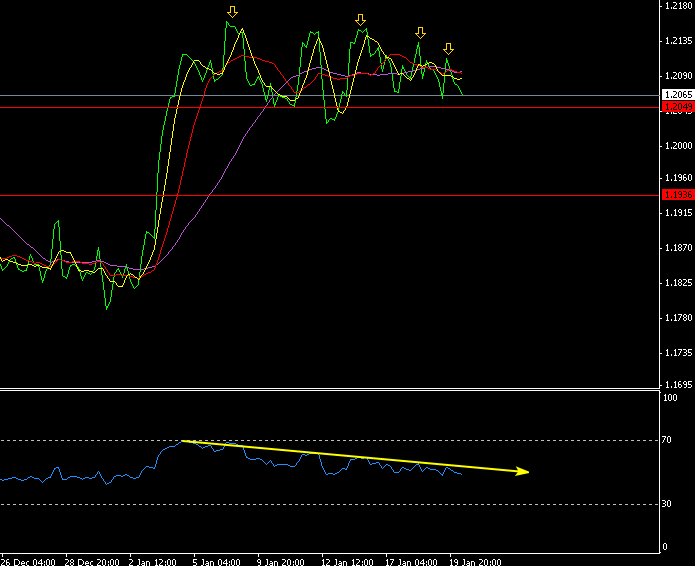The height and width of the screenshot is (566, 695).
Task: Select the red 1.1936 level price tag
Action: pos(678,195)
